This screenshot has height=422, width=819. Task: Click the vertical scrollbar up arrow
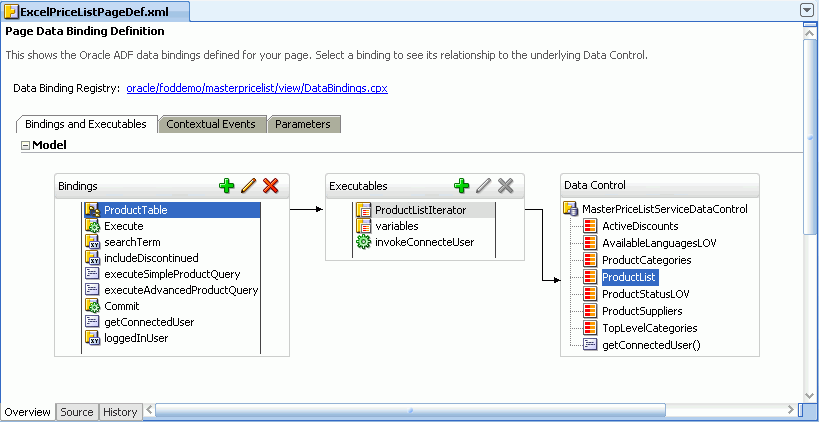click(809, 31)
